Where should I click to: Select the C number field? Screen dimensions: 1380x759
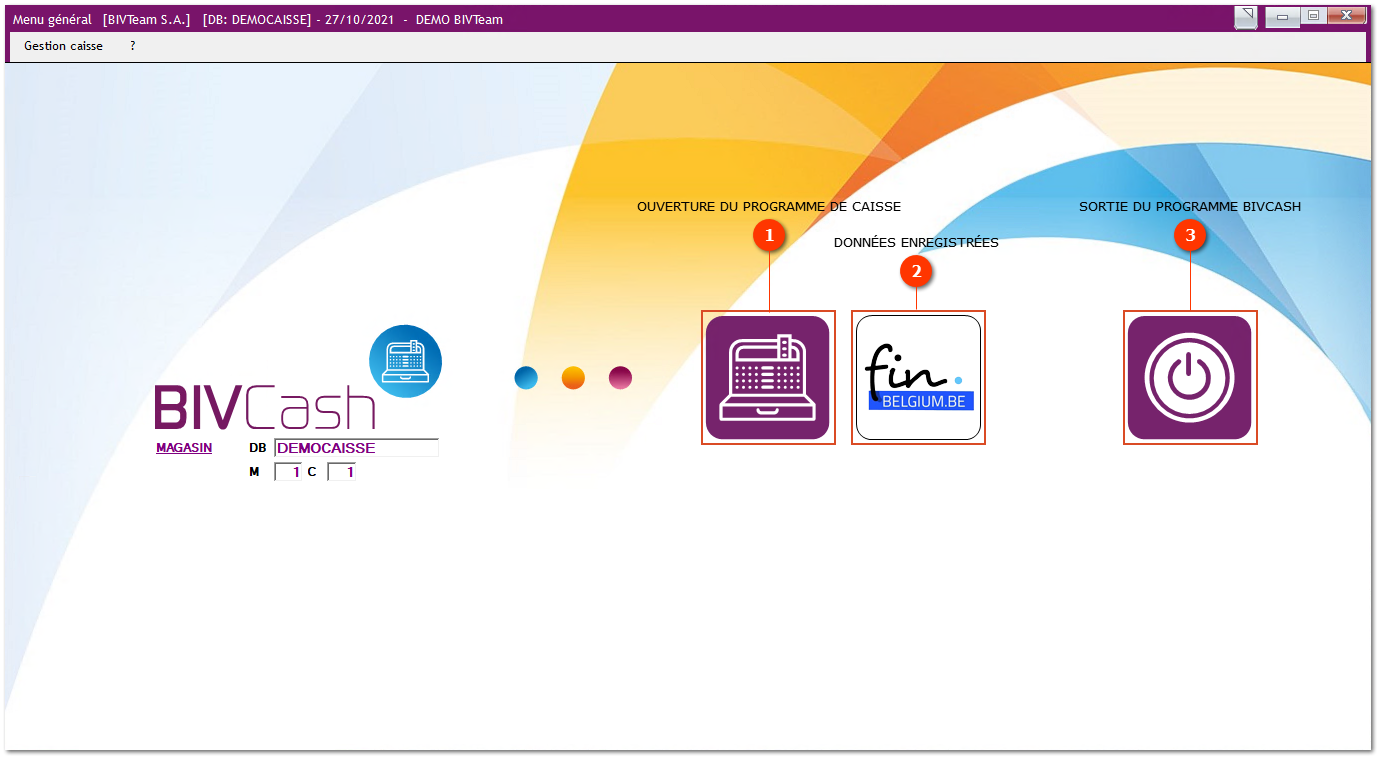click(342, 472)
